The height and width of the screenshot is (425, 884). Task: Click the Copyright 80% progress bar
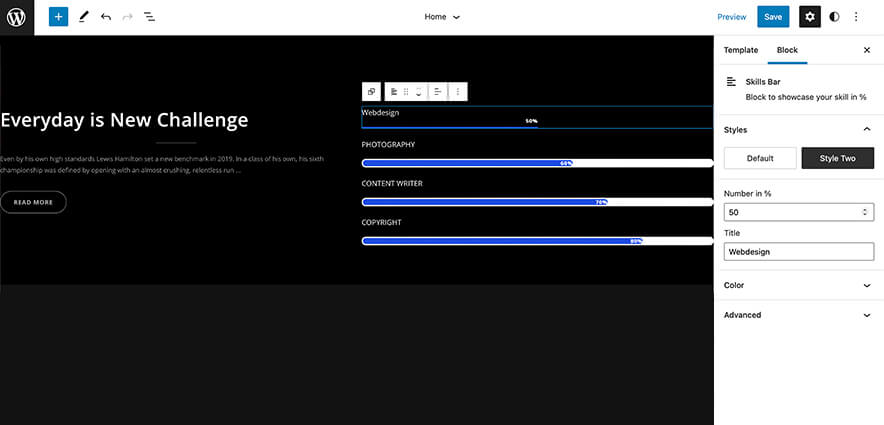[537, 241]
